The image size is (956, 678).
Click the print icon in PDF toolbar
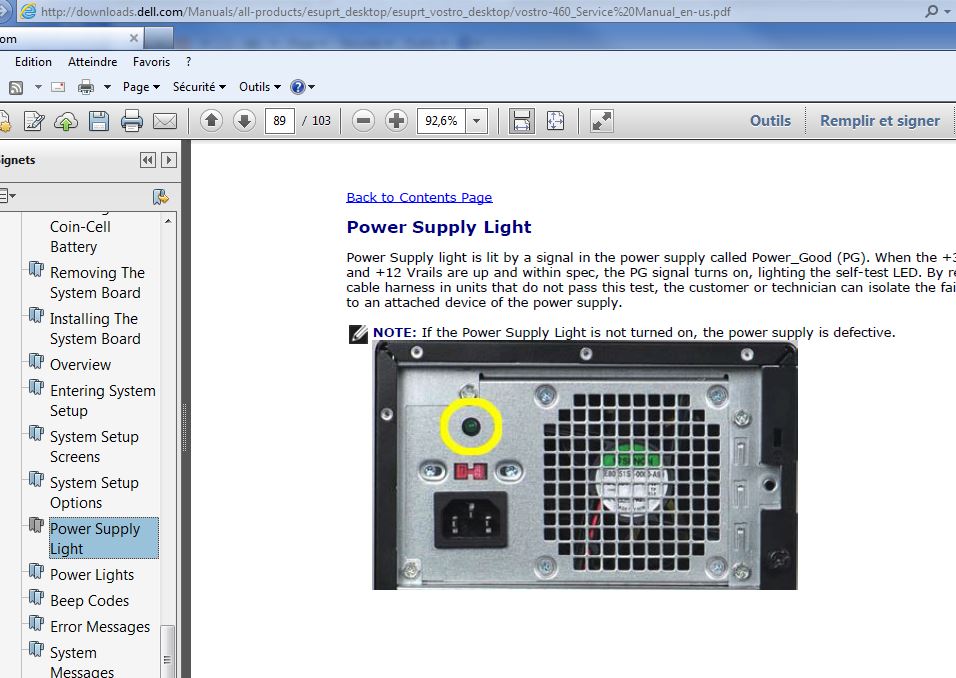pos(131,121)
